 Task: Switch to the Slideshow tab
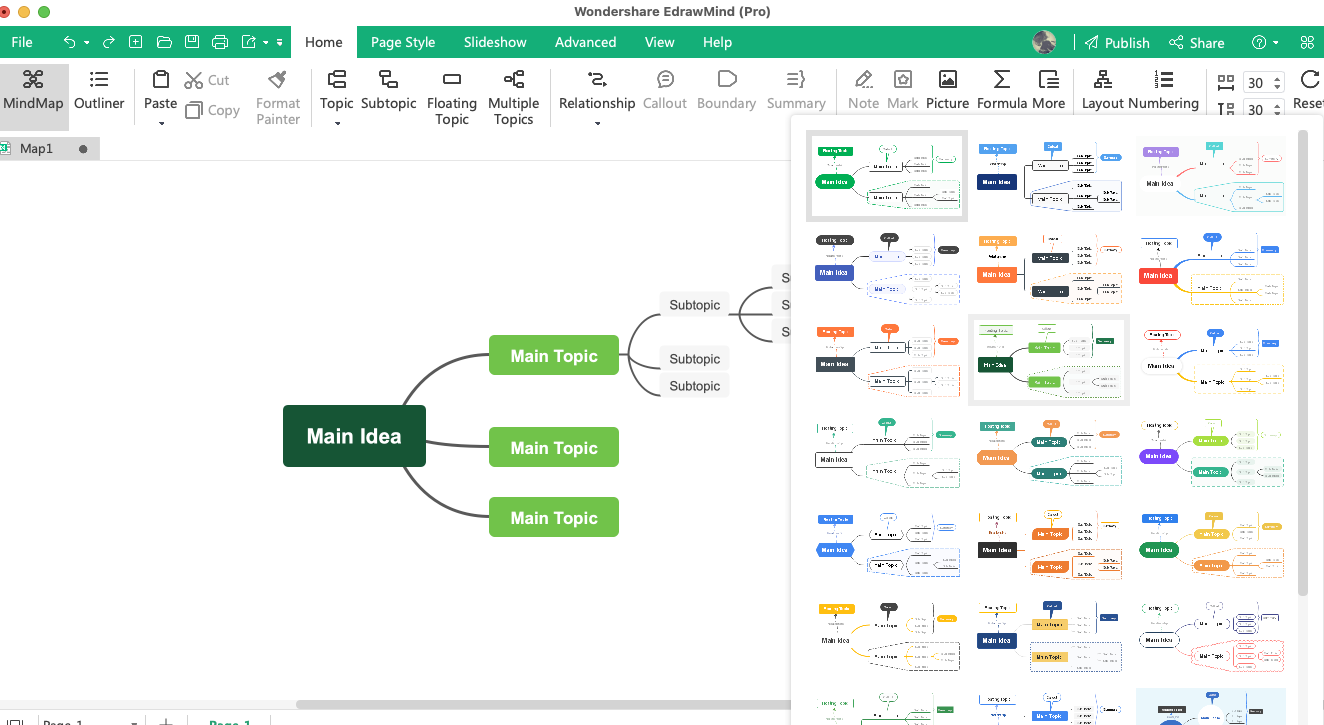pos(495,42)
